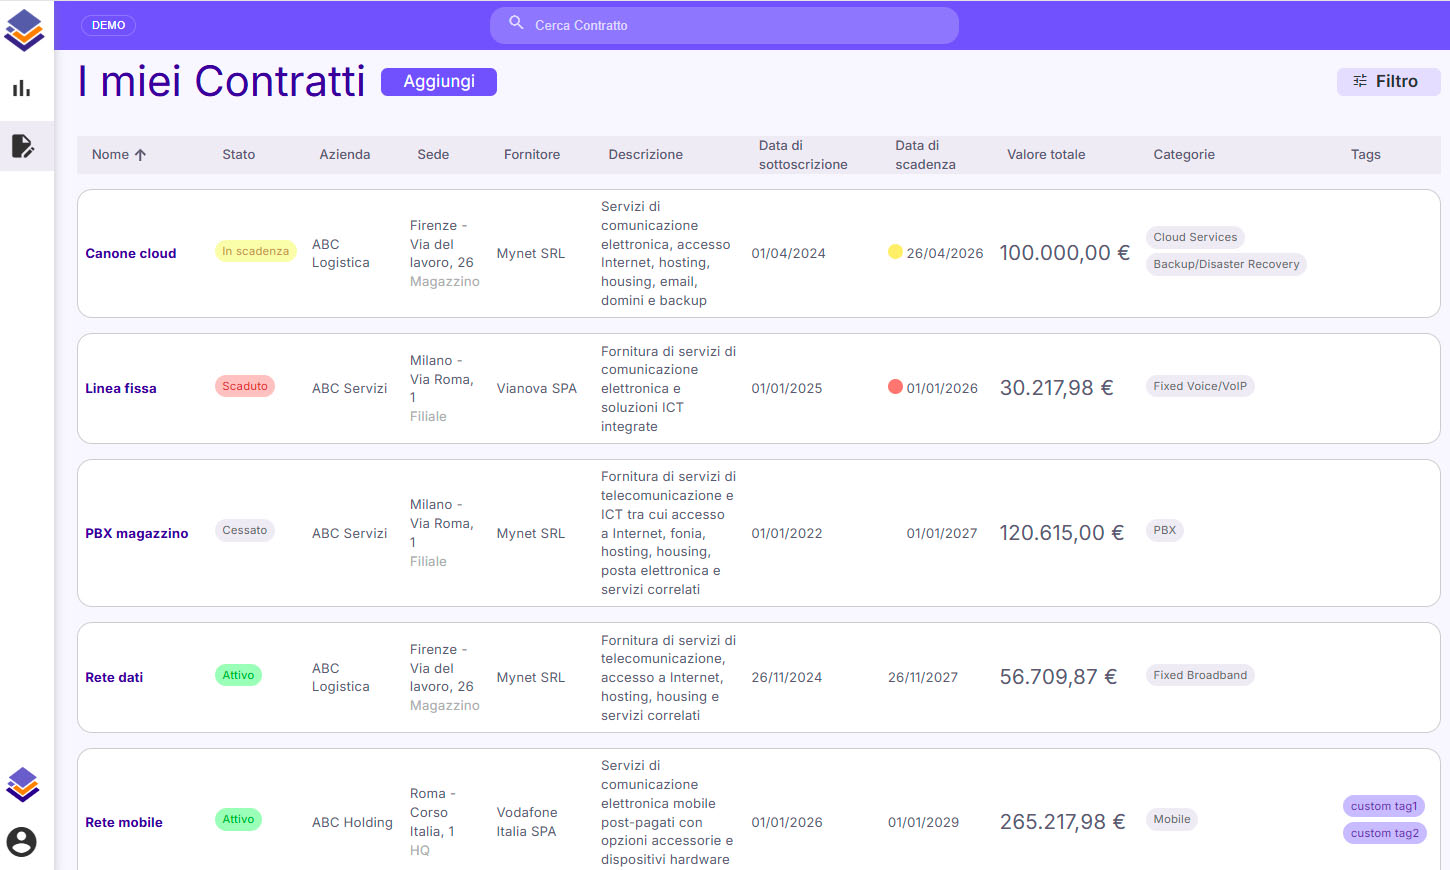Click the Stato column header
This screenshot has width=1450, height=870.
[239, 155]
